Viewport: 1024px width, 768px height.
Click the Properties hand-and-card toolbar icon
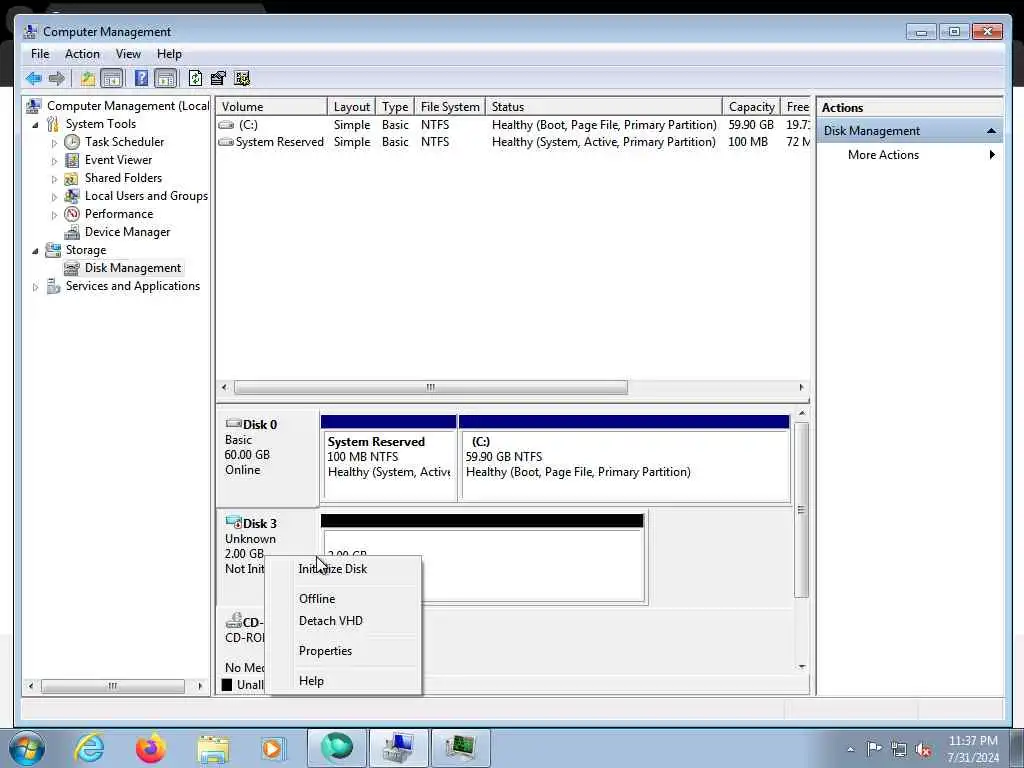218,79
